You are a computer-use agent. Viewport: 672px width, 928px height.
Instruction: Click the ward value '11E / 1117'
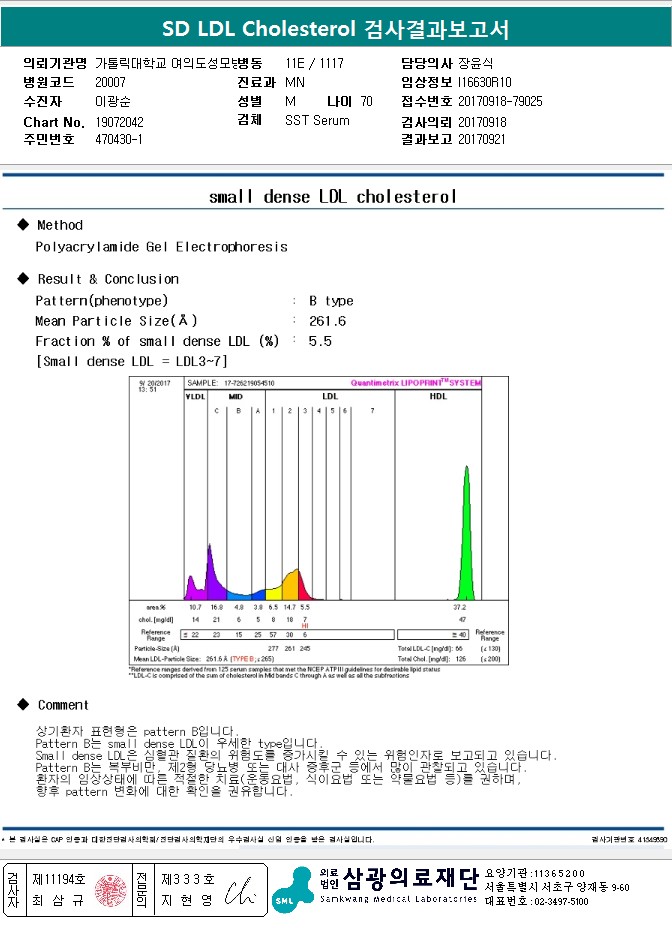[x=314, y=63]
